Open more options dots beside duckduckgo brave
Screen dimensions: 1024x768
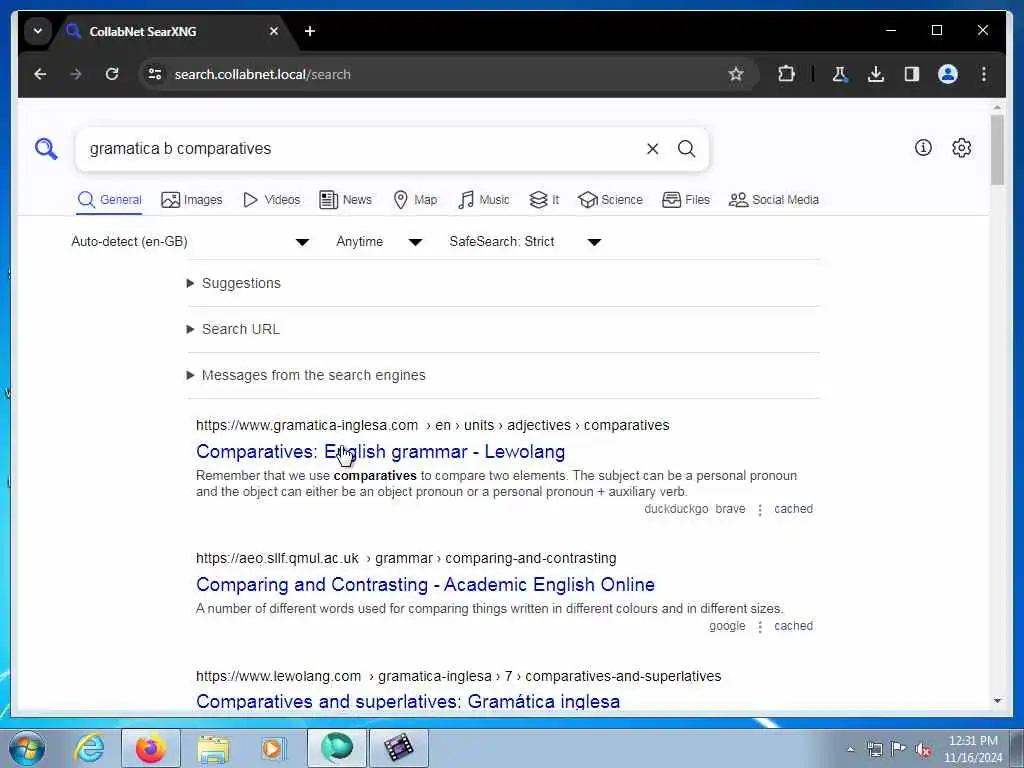tap(760, 509)
